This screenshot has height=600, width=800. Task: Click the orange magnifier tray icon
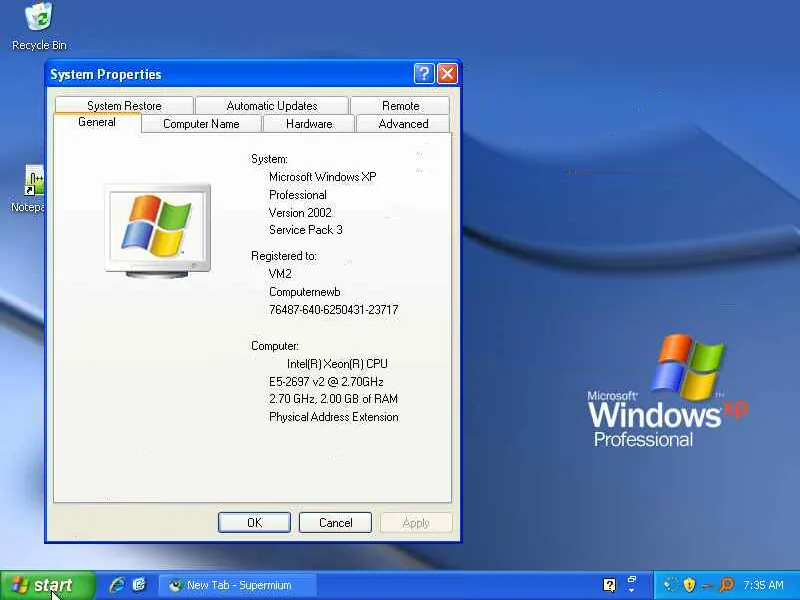pyautogui.click(x=726, y=585)
